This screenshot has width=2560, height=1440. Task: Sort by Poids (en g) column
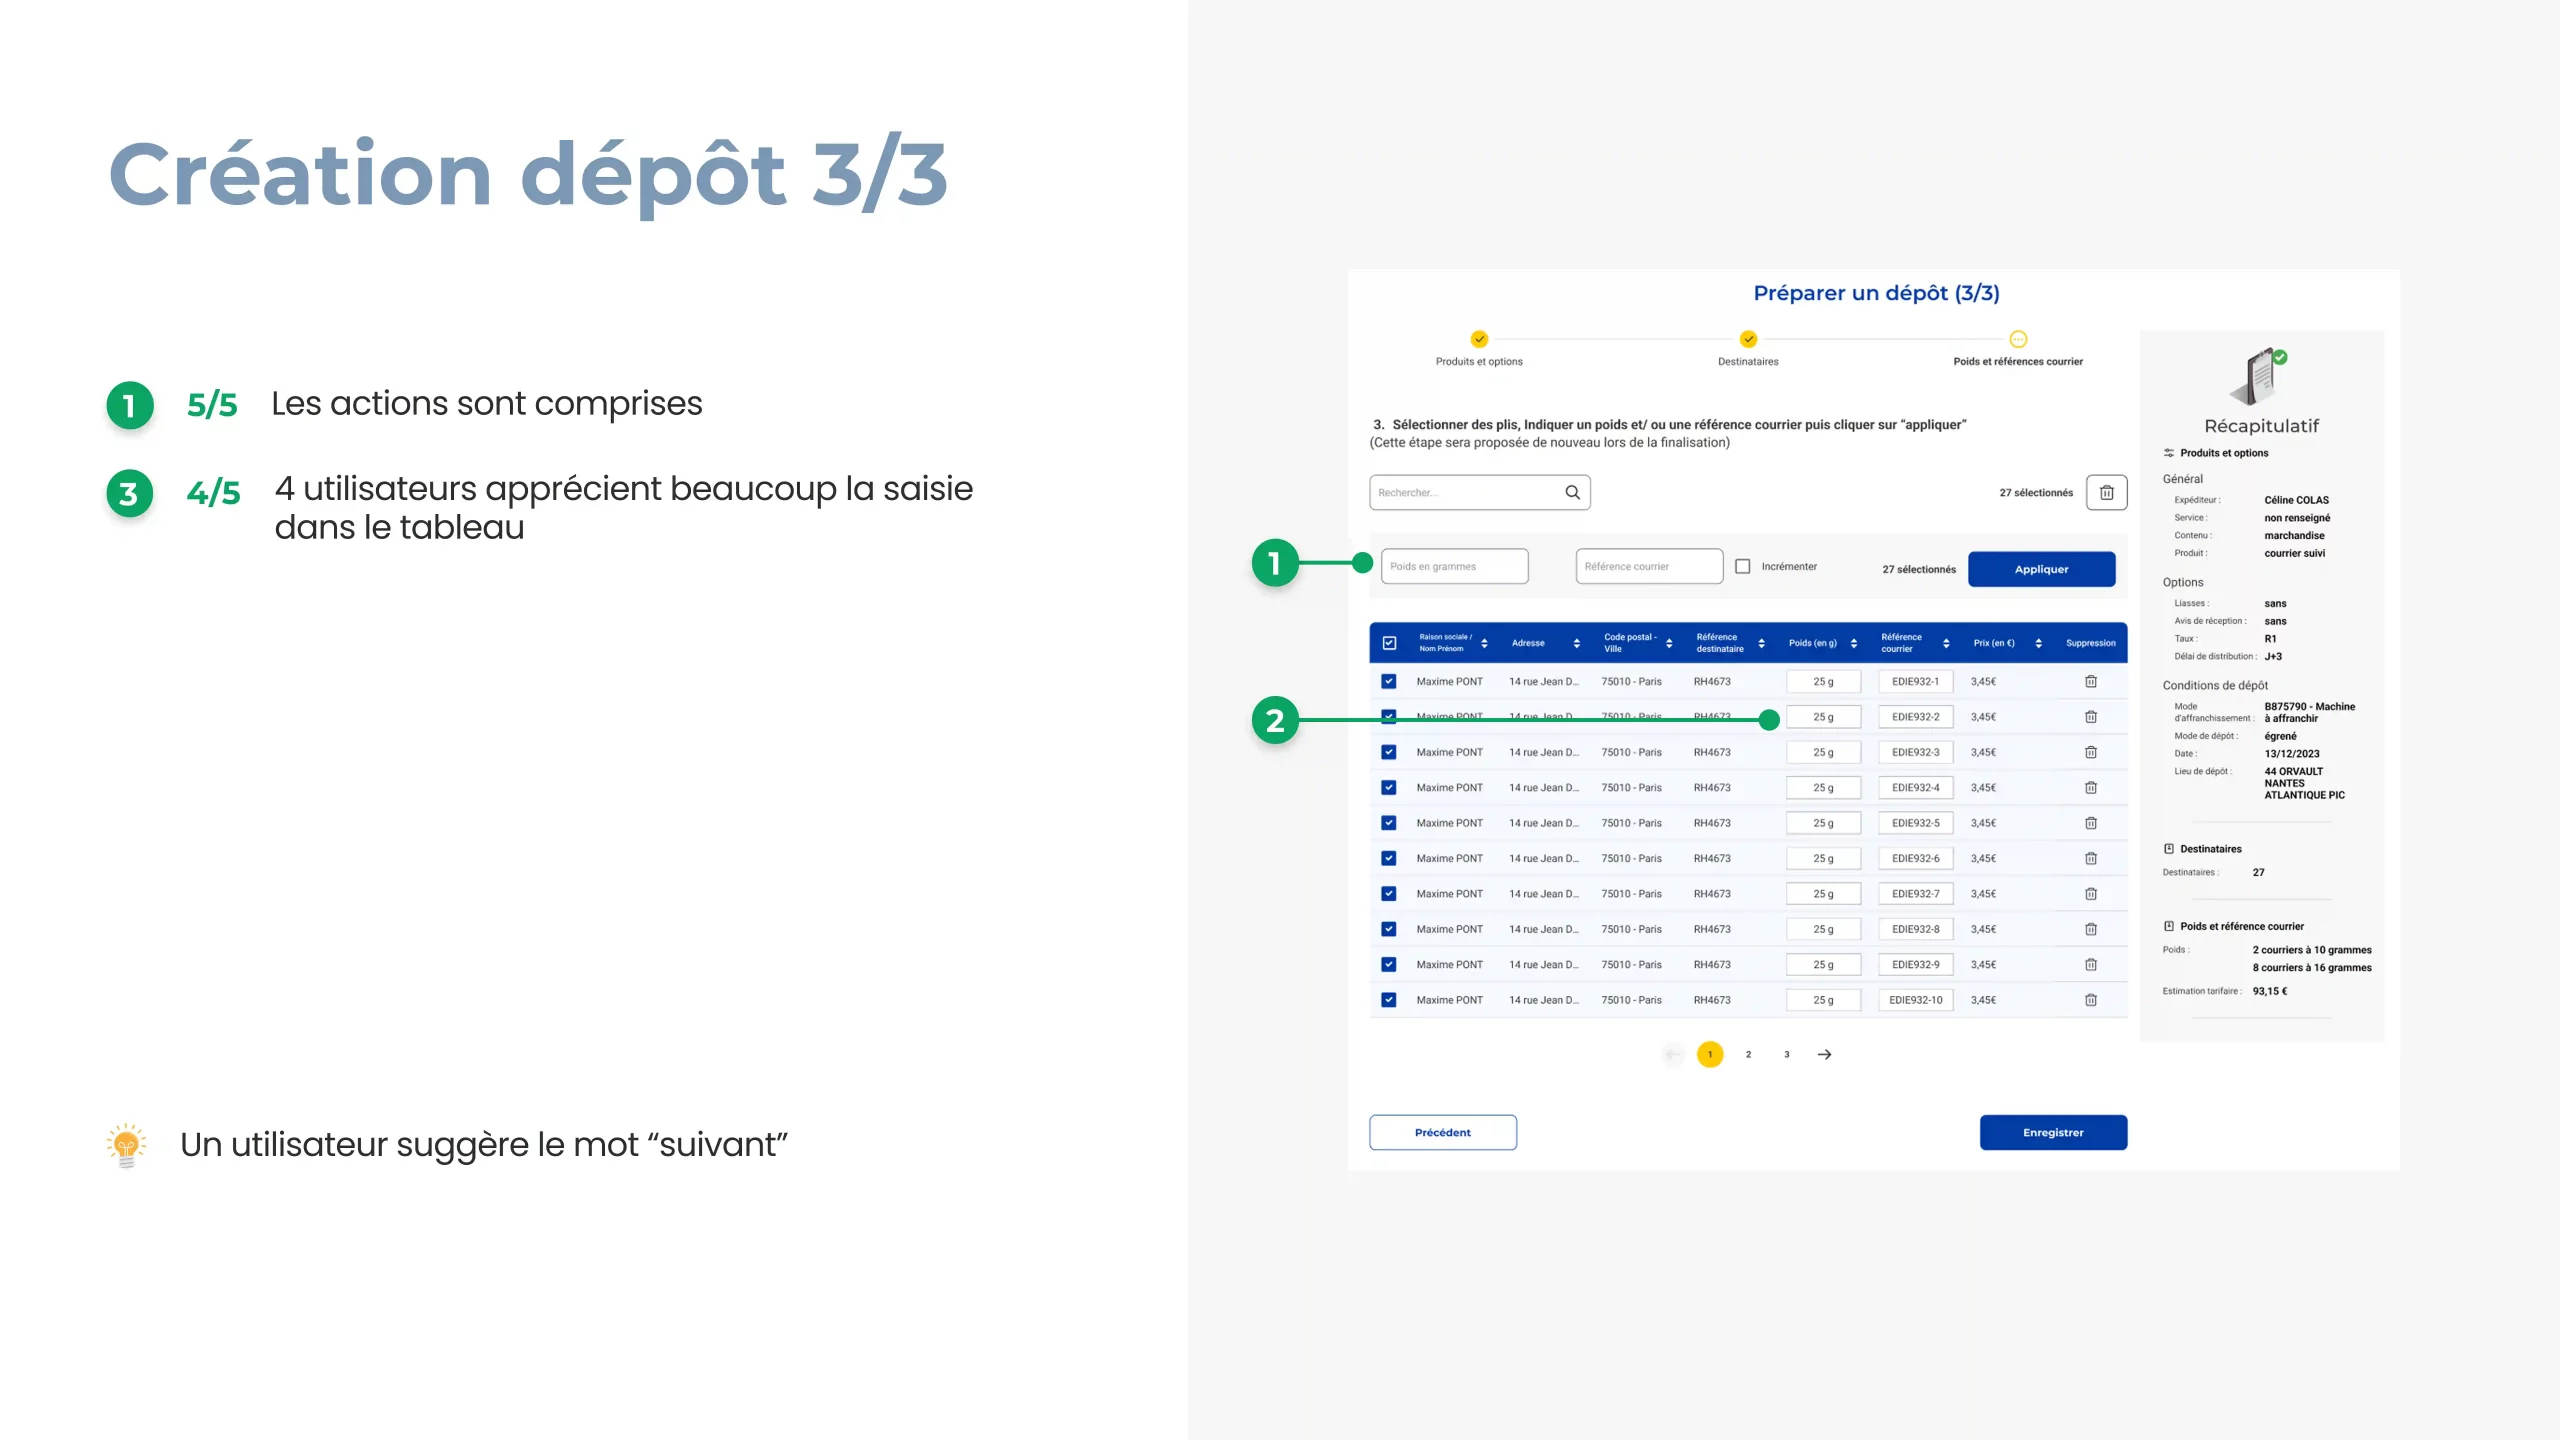coord(1853,643)
